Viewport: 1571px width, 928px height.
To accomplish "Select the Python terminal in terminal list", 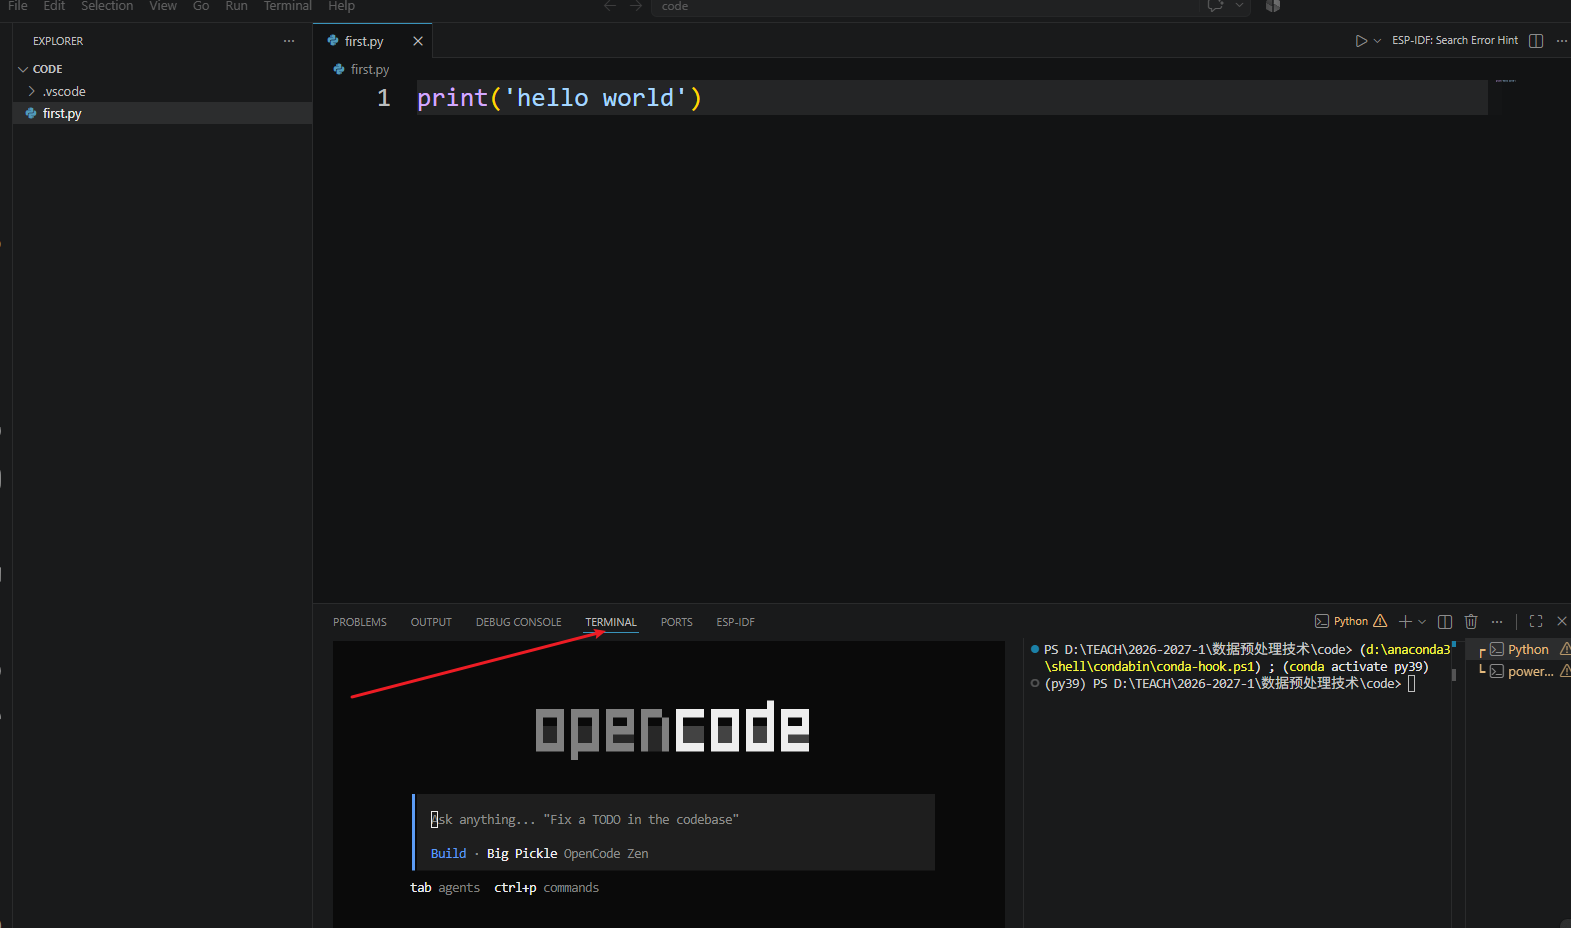I will coord(1528,649).
